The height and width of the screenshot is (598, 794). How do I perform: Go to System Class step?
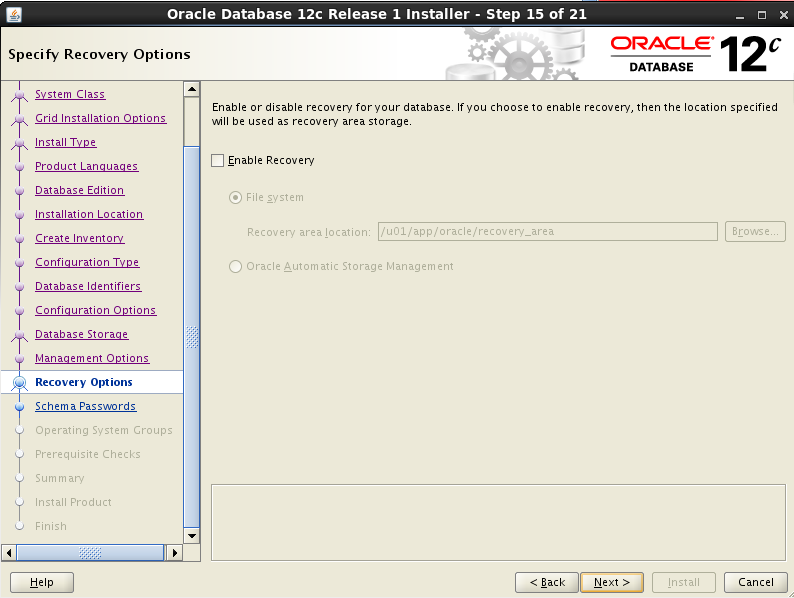[70, 94]
